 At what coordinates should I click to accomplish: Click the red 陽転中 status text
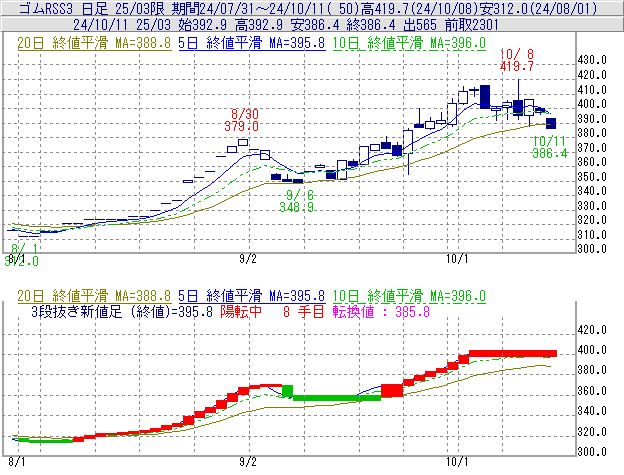[241, 311]
